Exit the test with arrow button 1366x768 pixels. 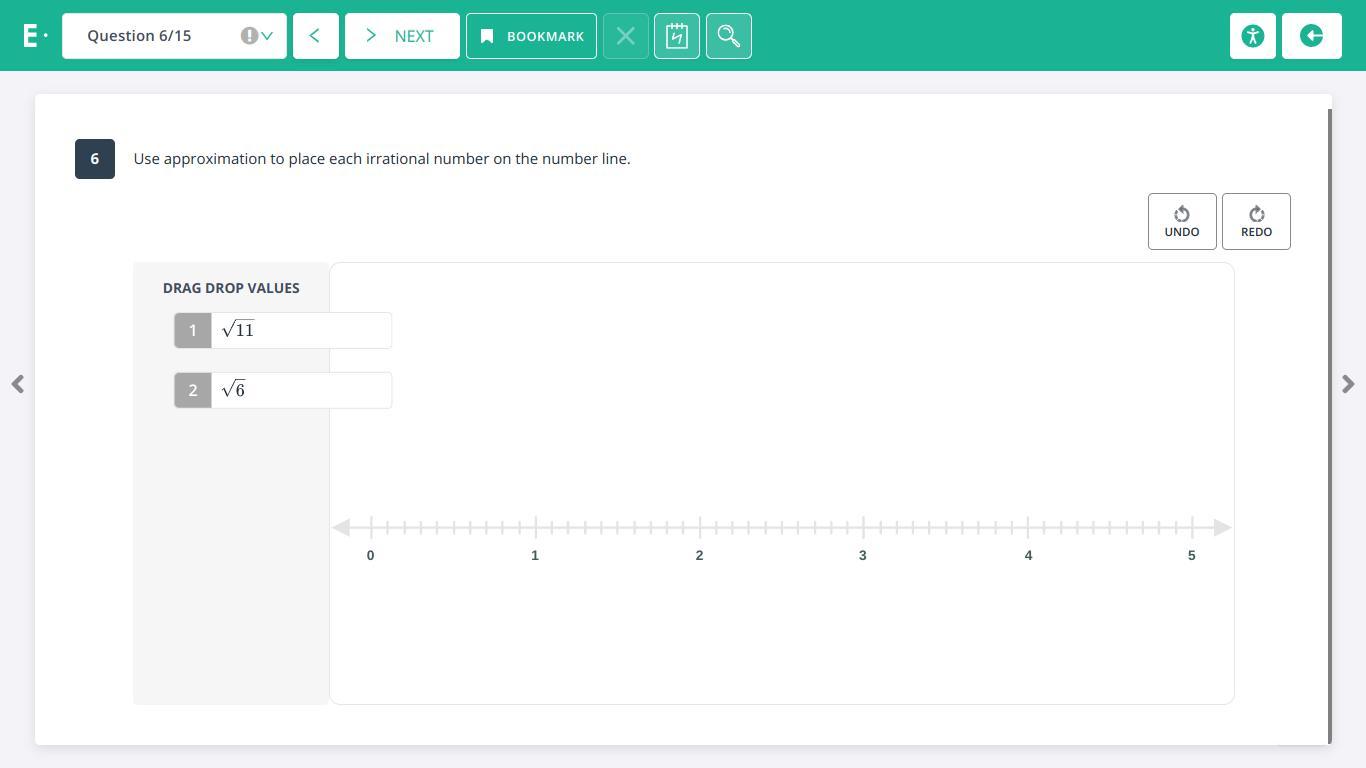coord(1312,36)
